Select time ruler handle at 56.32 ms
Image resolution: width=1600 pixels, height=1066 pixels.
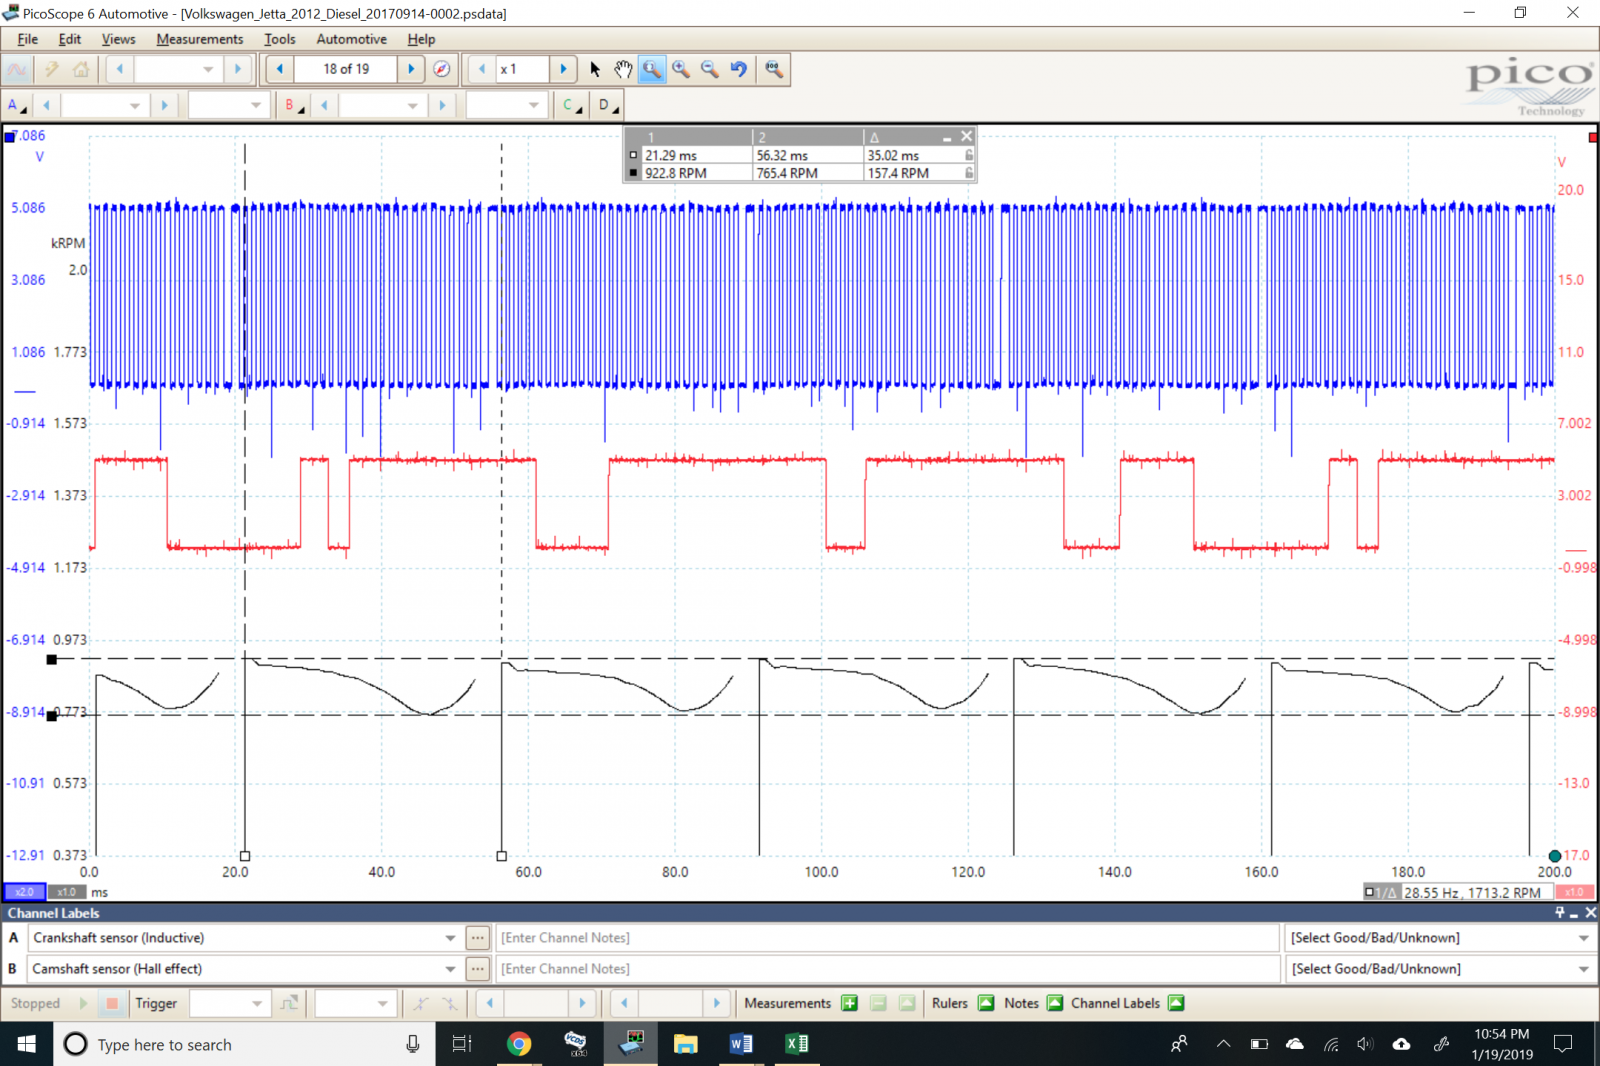pyautogui.click(x=502, y=856)
